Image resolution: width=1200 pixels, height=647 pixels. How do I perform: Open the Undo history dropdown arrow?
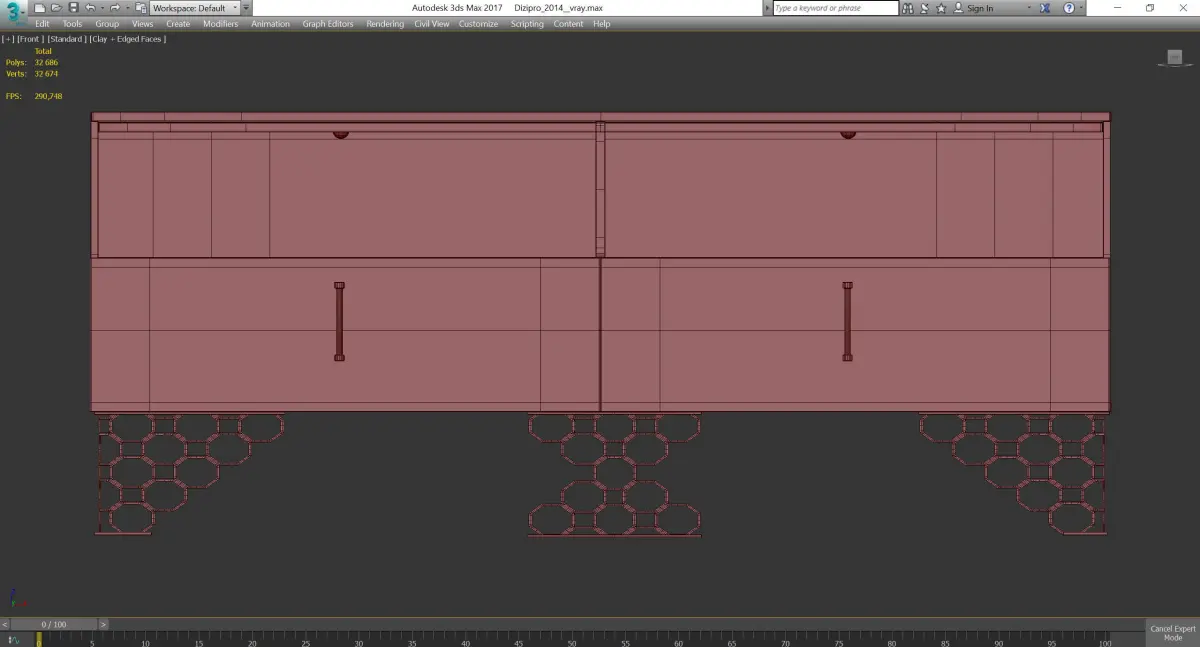[x=102, y=8]
